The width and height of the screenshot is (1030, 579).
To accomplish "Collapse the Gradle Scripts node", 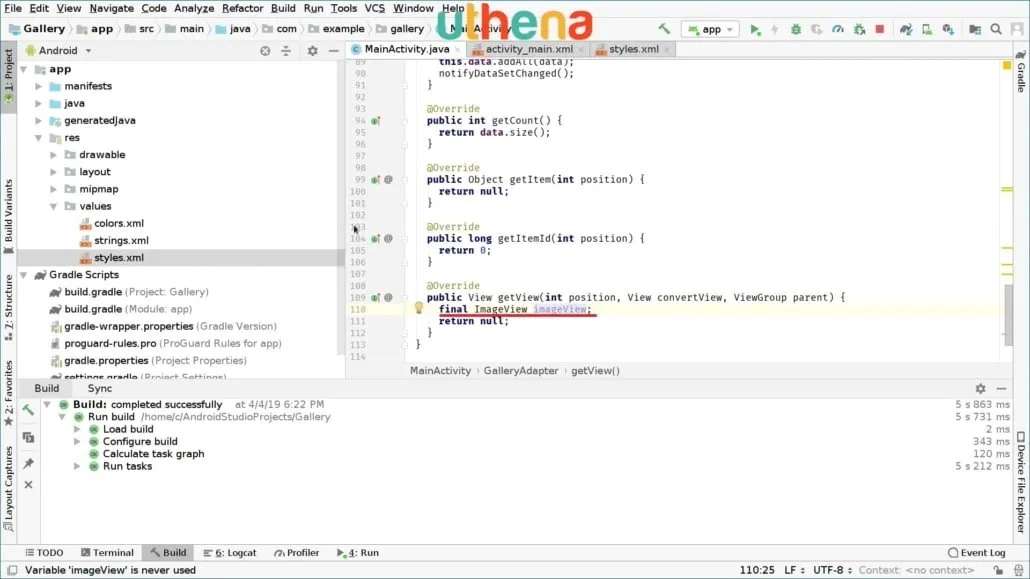I will [24, 275].
